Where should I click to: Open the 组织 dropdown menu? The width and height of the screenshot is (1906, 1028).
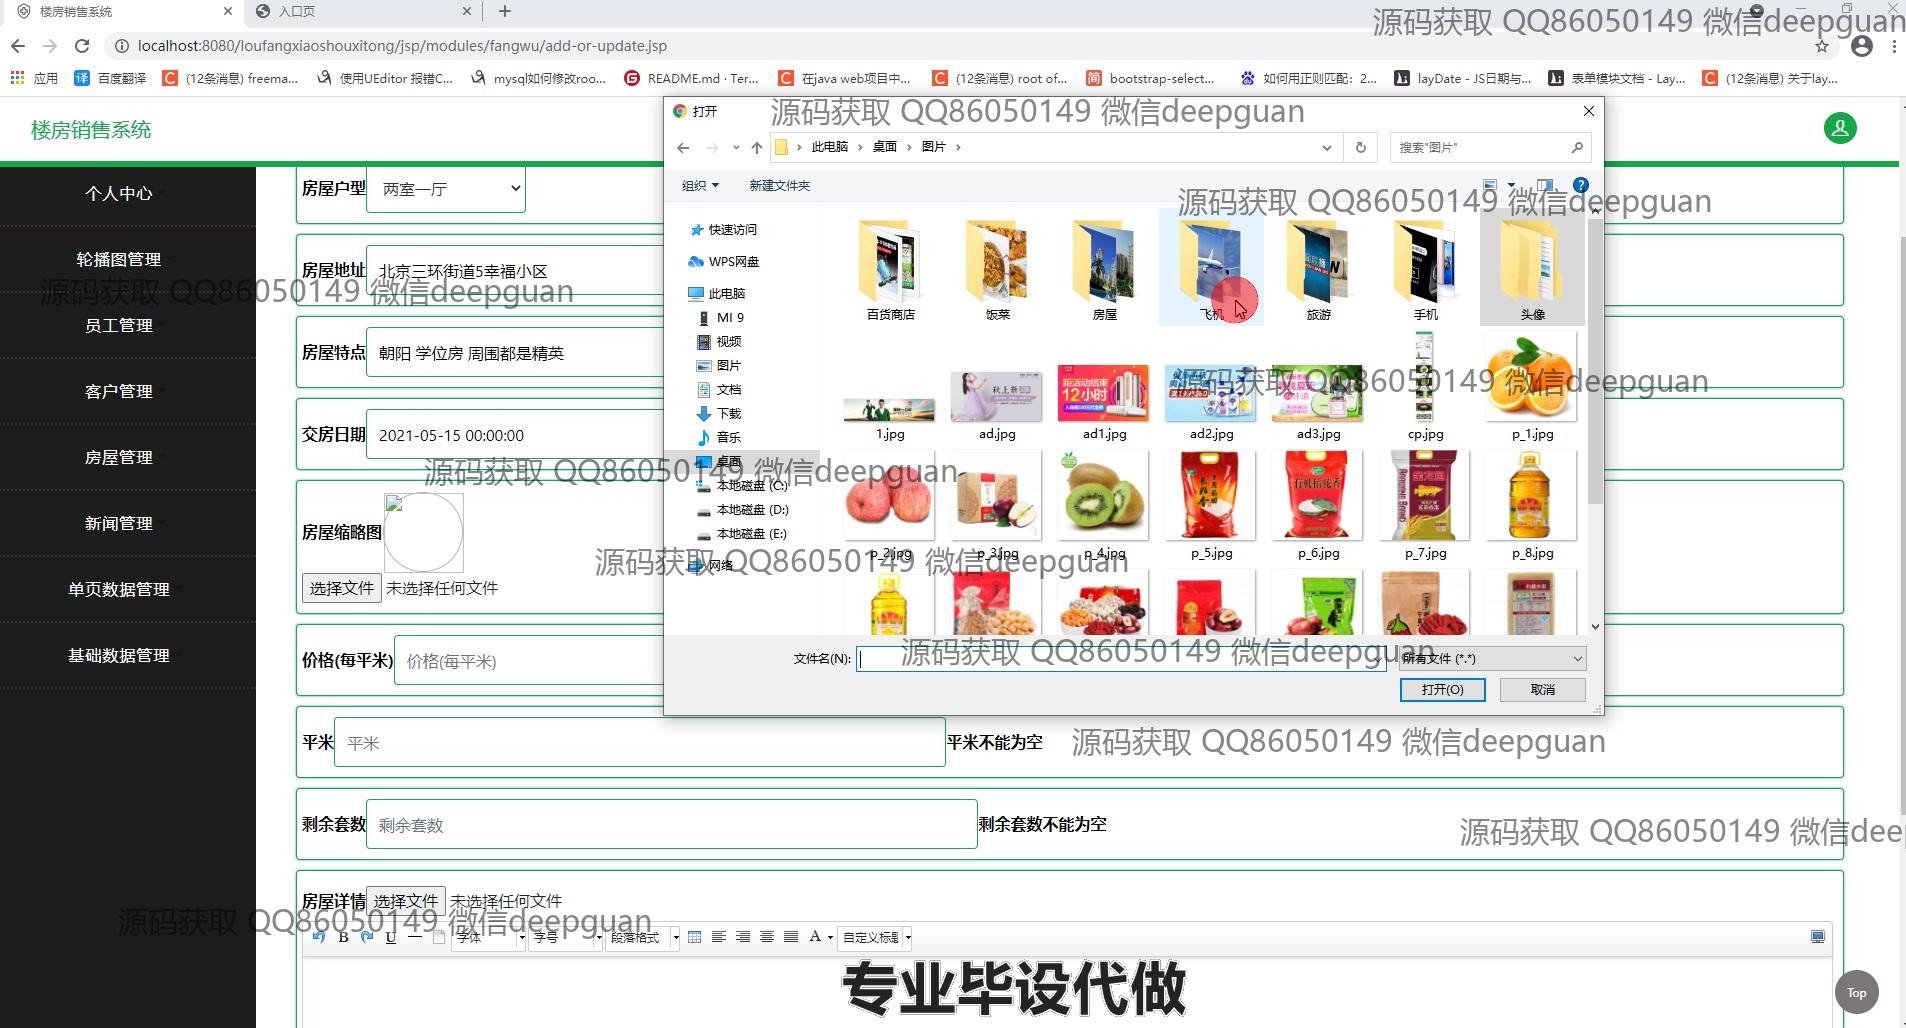pyautogui.click(x=700, y=185)
